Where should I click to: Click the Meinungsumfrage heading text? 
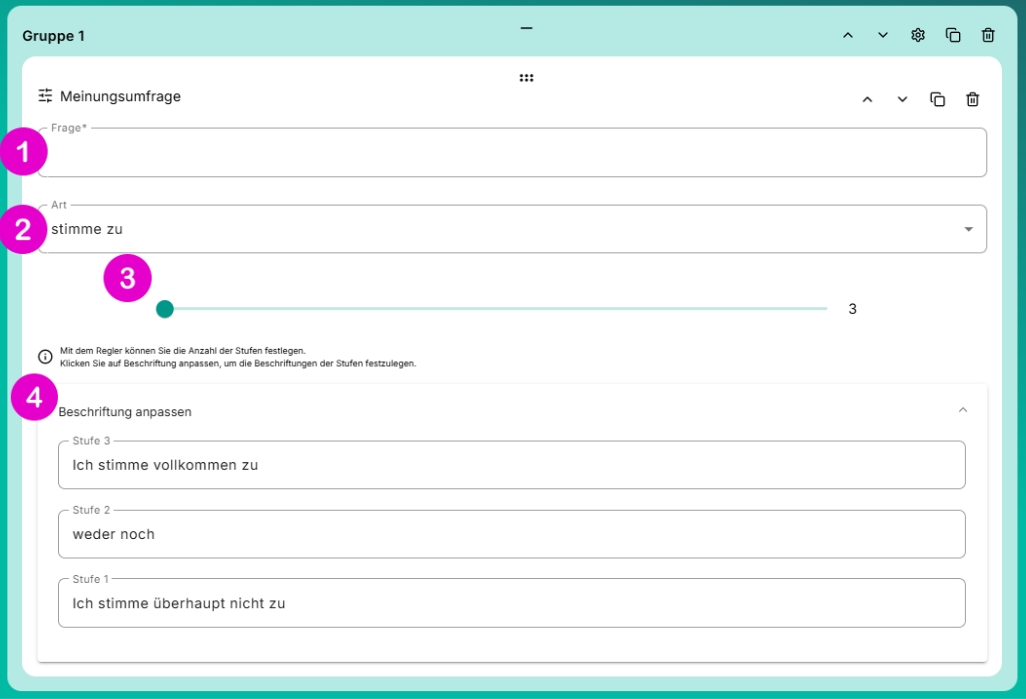[120, 96]
